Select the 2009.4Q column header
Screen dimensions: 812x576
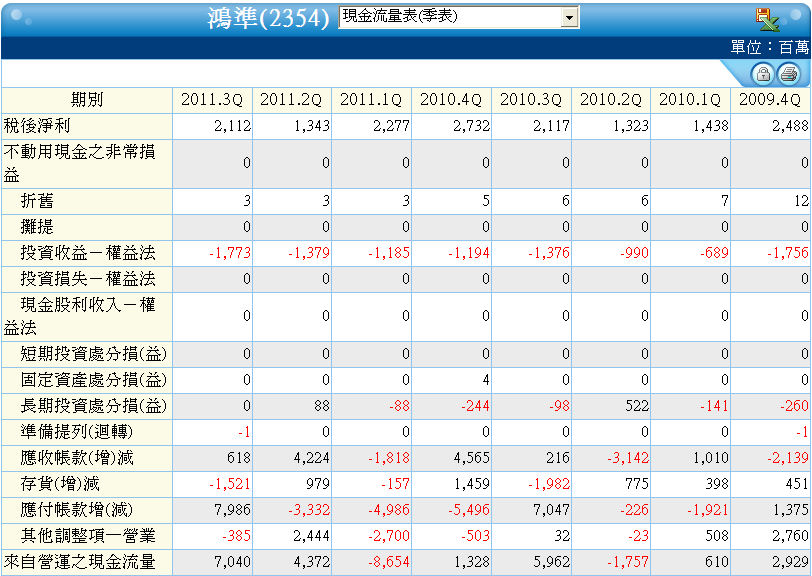pyautogui.click(x=771, y=99)
